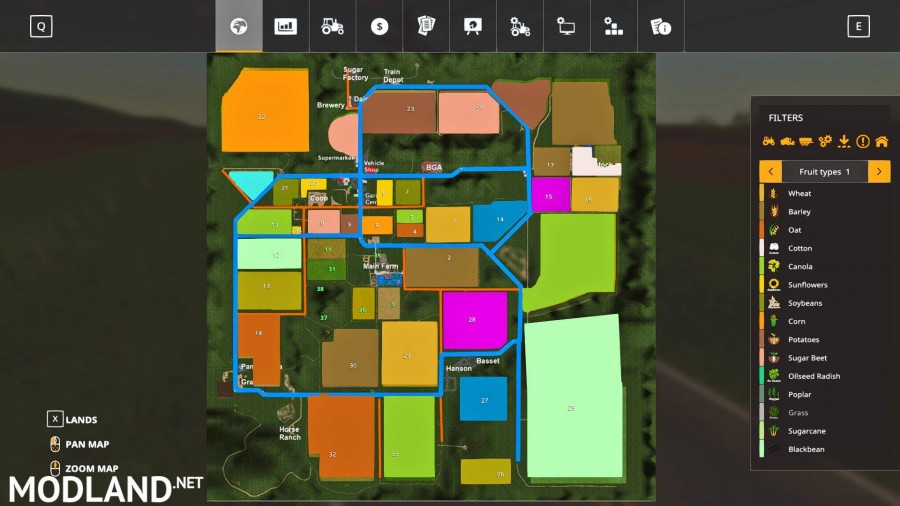Screen dimensions: 900x506
Task: Toggle Cotton fruit type visibility
Action: [x=825, y=248]
